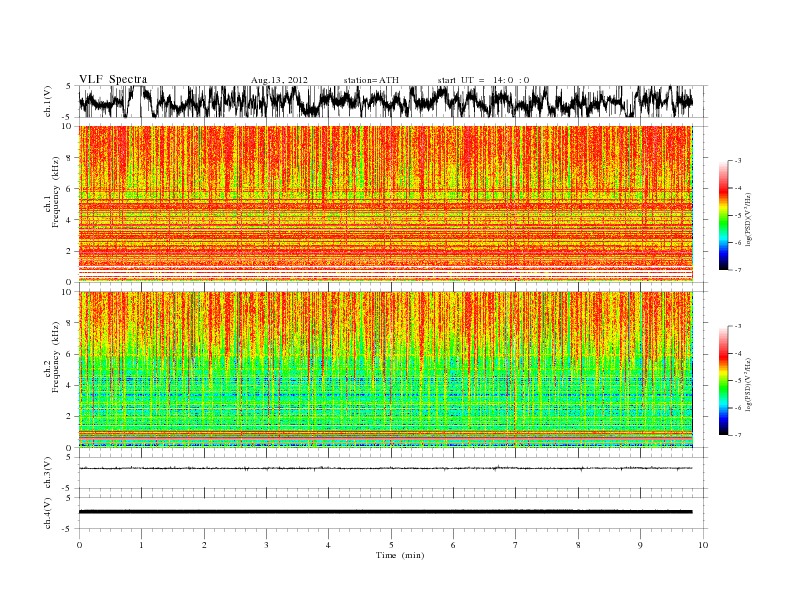Click time axis tick label "2"

(204, 545)
